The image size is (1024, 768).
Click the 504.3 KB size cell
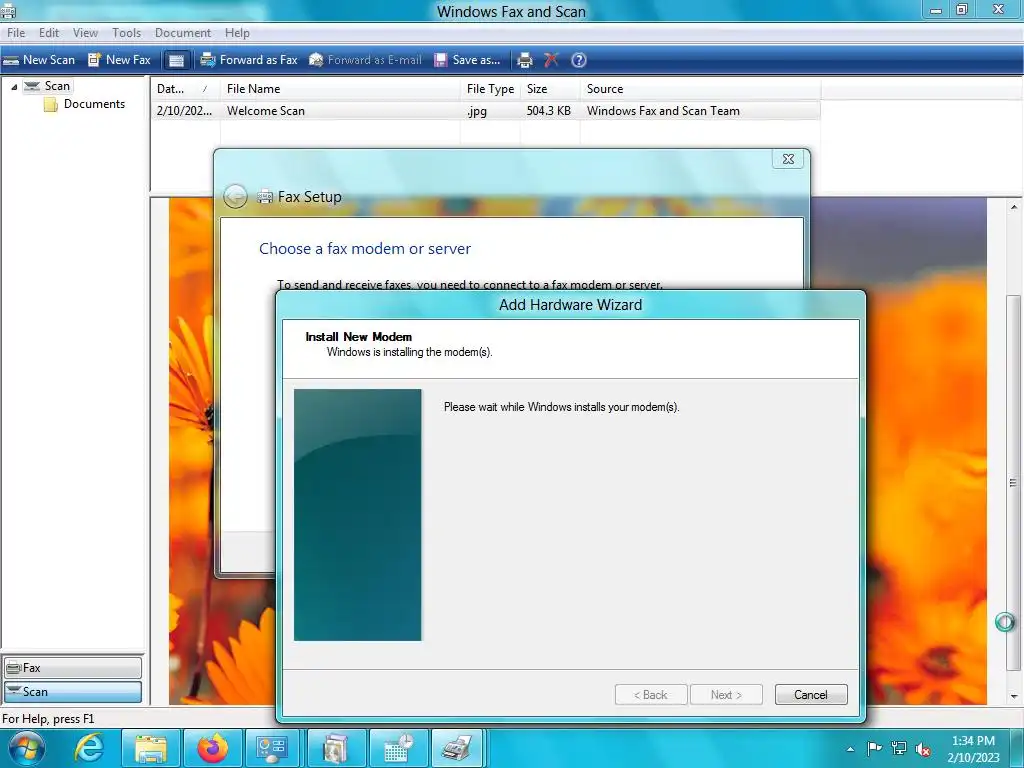[x=549, y=111]
